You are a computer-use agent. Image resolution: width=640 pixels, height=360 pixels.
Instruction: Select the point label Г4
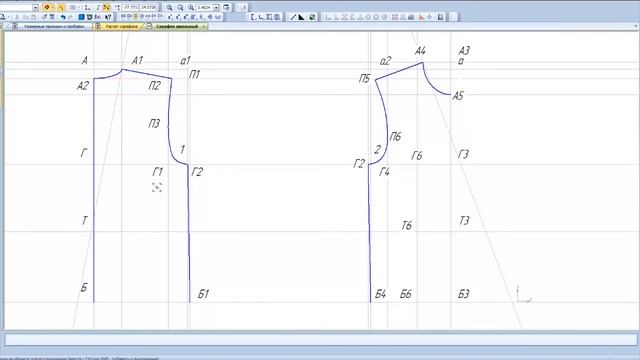384,172
